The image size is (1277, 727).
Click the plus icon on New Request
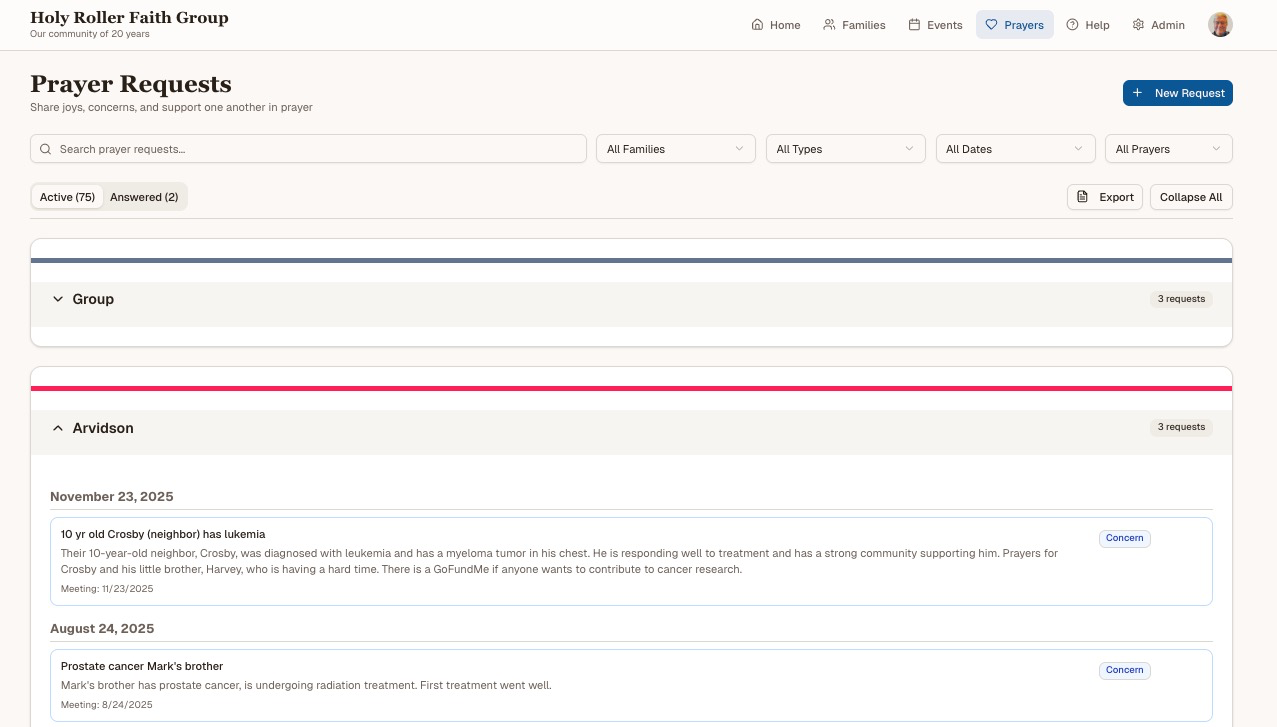[1137, 92]
